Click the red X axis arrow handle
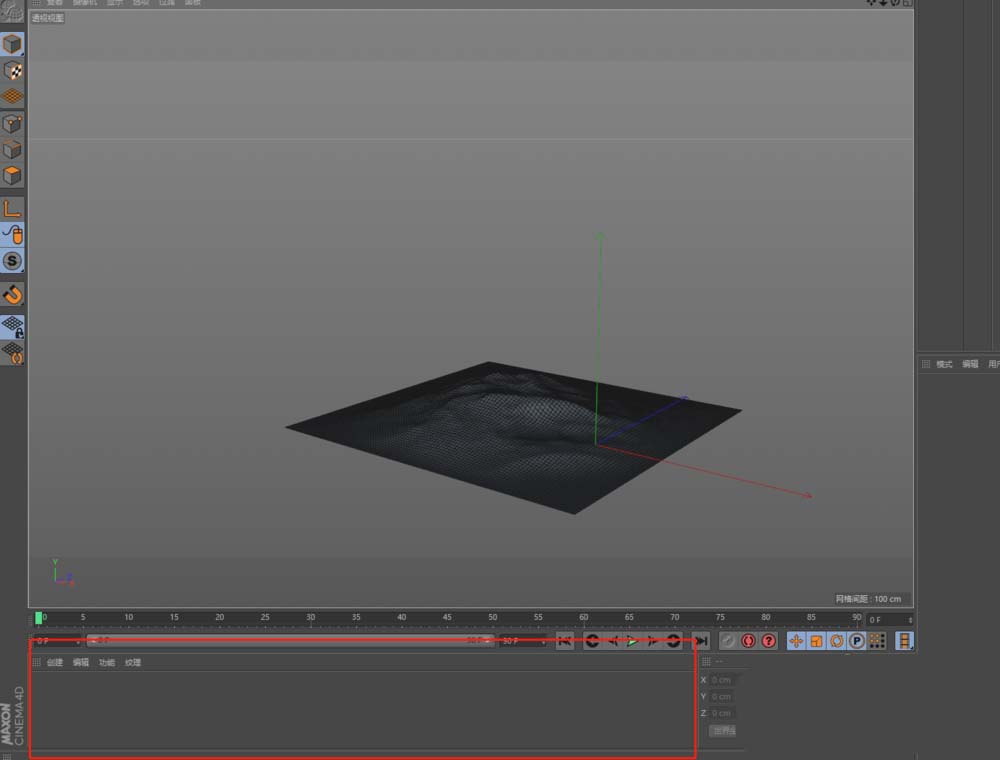1000x760 pixels. (807, 495)
